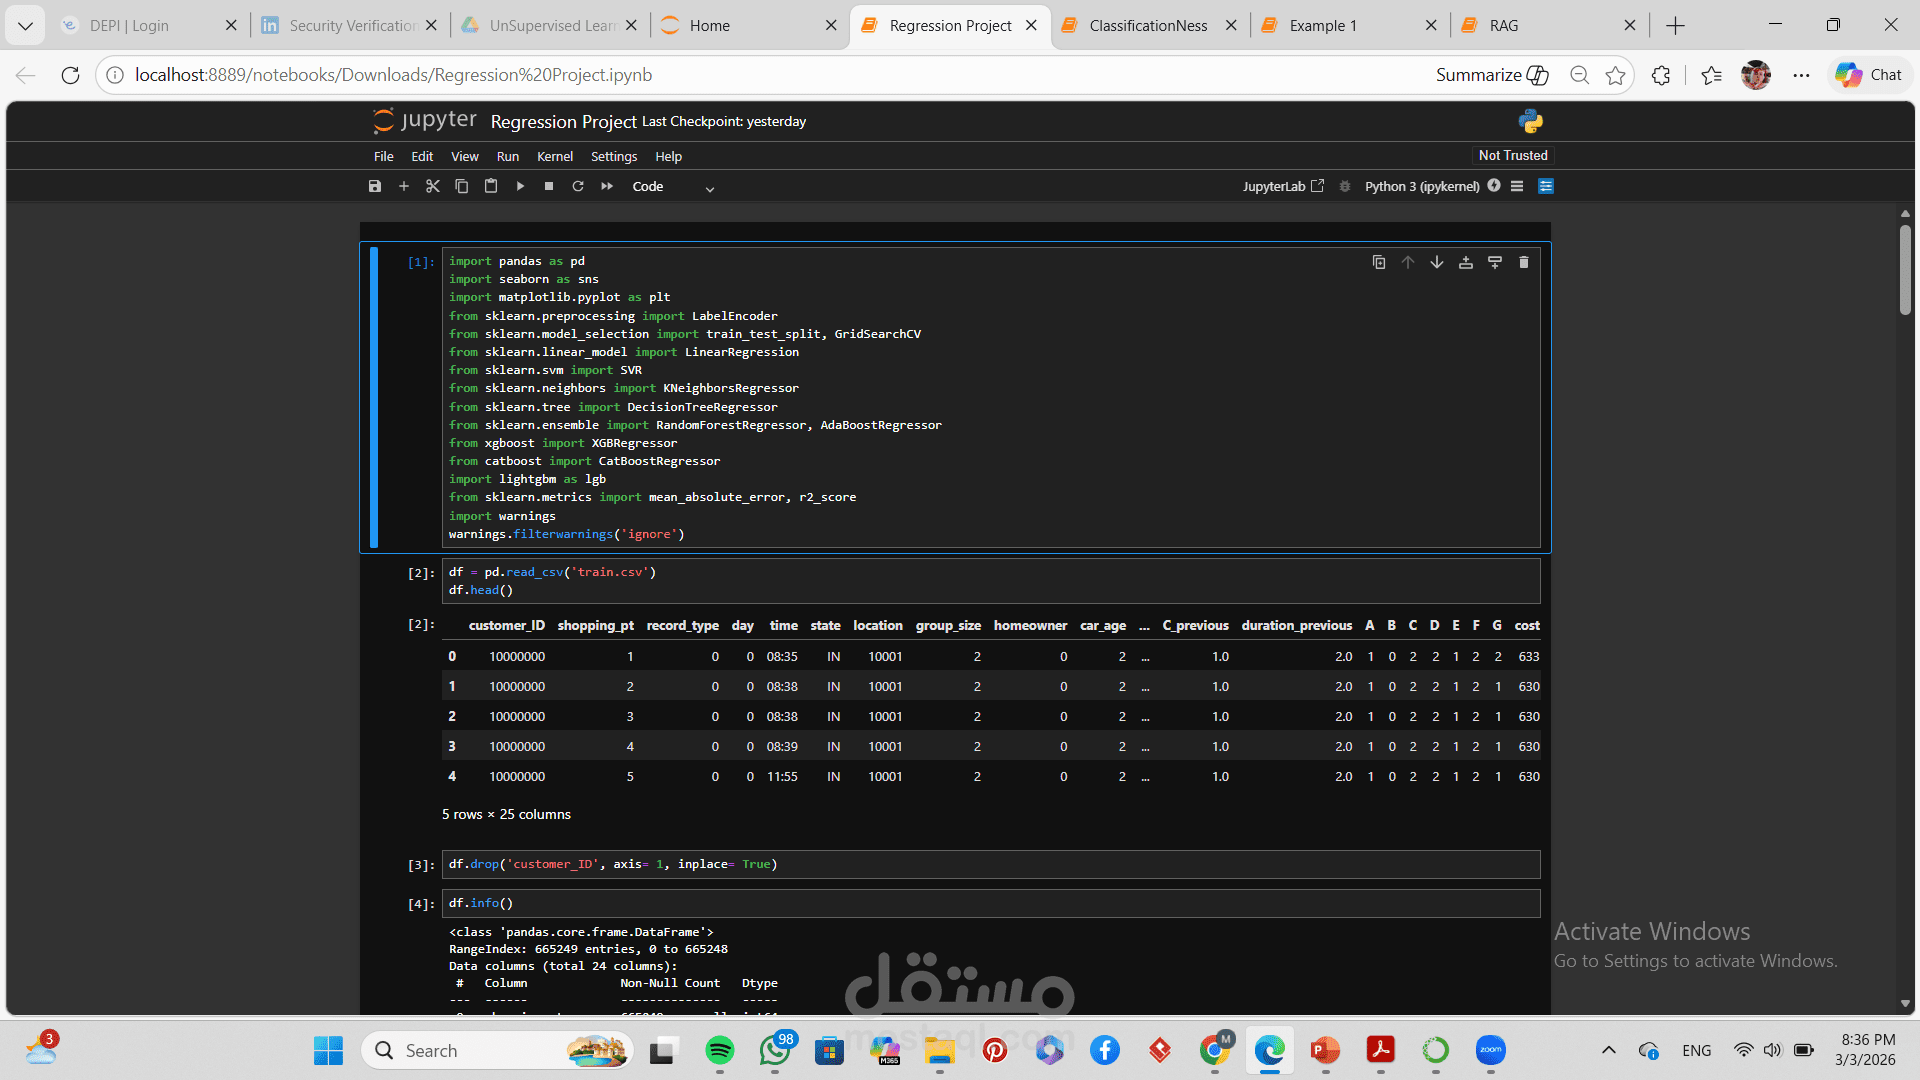Screen dimensions: 1920x1080
Task: Move the first cell down
Action: click(1437, 262)
